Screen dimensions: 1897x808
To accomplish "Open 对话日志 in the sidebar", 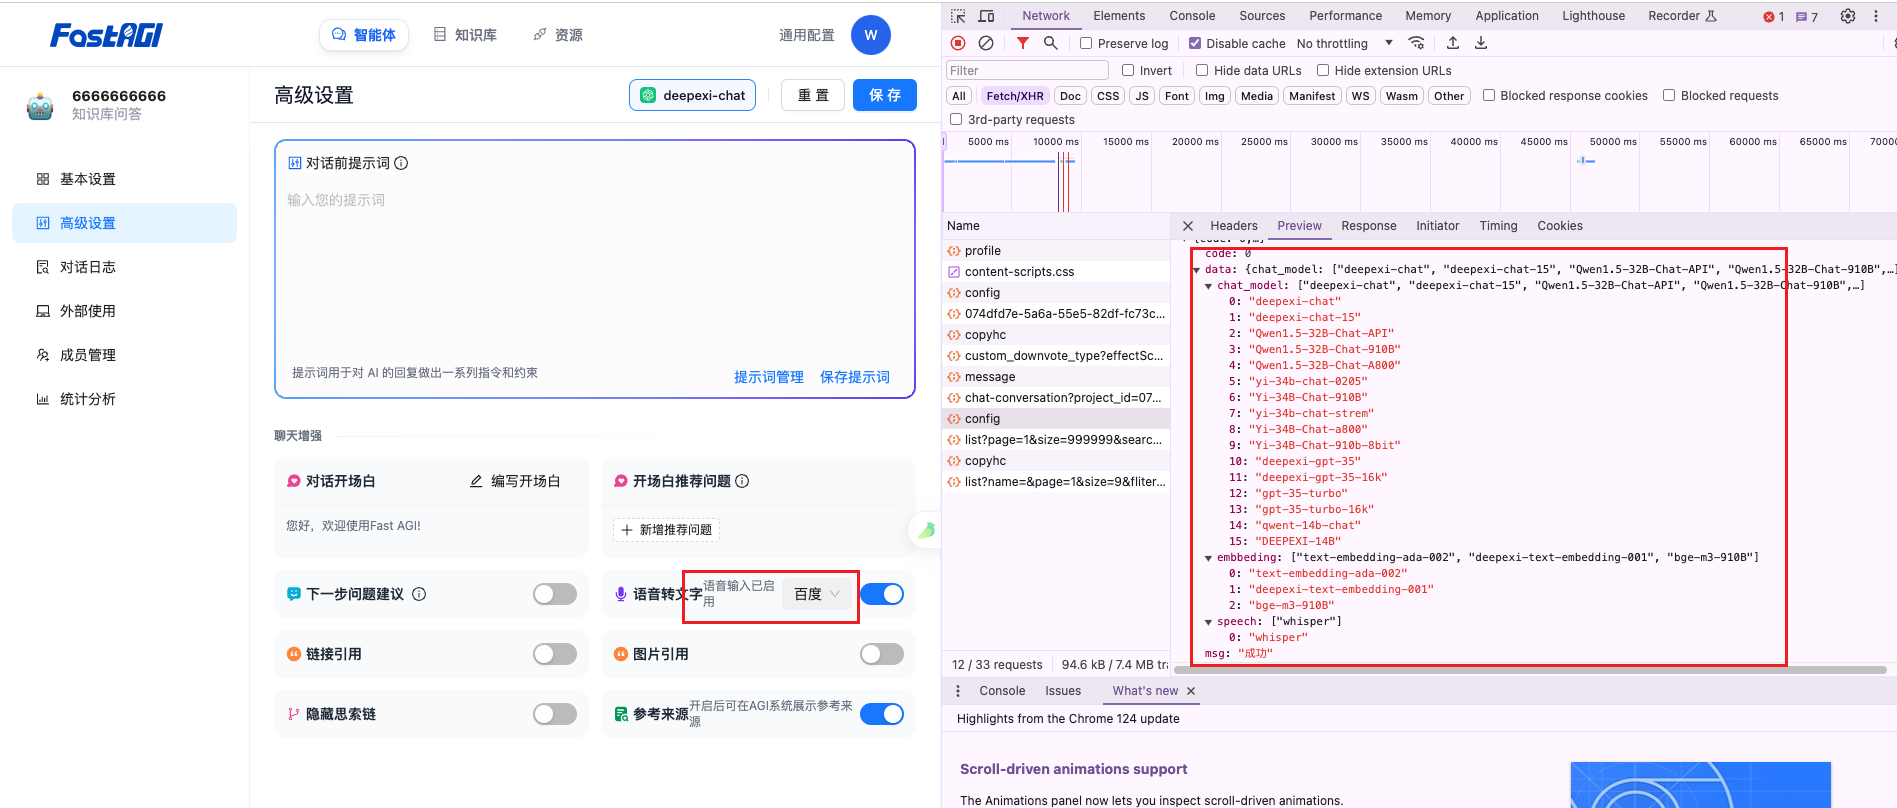I will tap(124, 267).
